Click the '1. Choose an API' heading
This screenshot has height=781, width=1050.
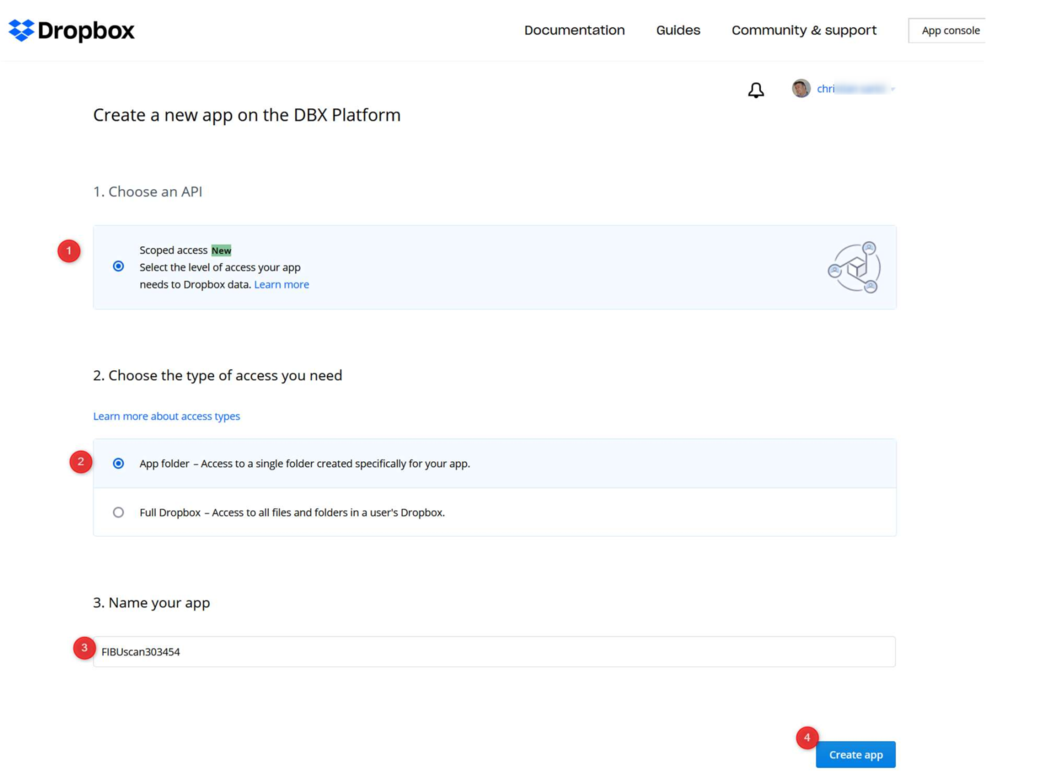click(148, 192)
